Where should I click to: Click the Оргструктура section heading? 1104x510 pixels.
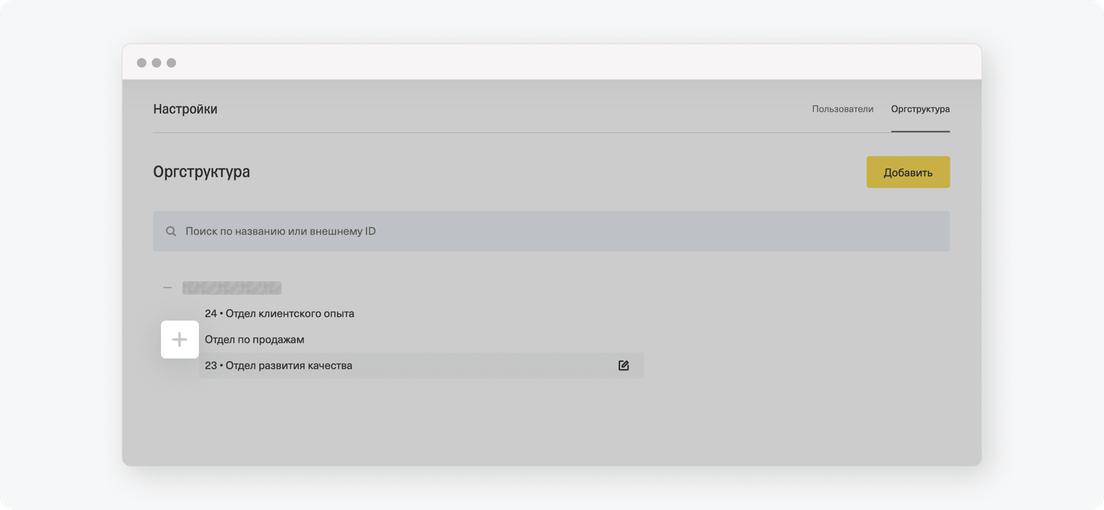pyautogui.click(x=201, y=172)
